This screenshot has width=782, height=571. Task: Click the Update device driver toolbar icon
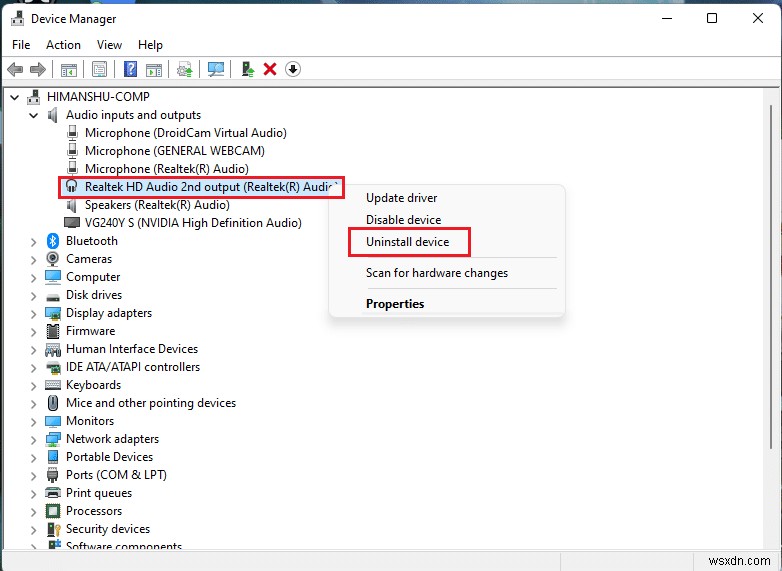click(185, 69)
